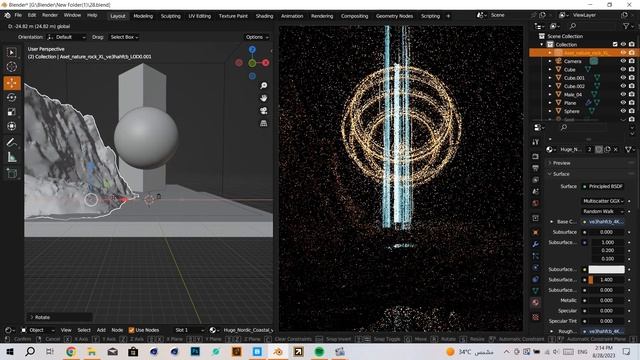This screenshot has width=640, height=360.
Task: Open the Multiscatter GGX distribution dropdown
Action: tap(603, 201)
